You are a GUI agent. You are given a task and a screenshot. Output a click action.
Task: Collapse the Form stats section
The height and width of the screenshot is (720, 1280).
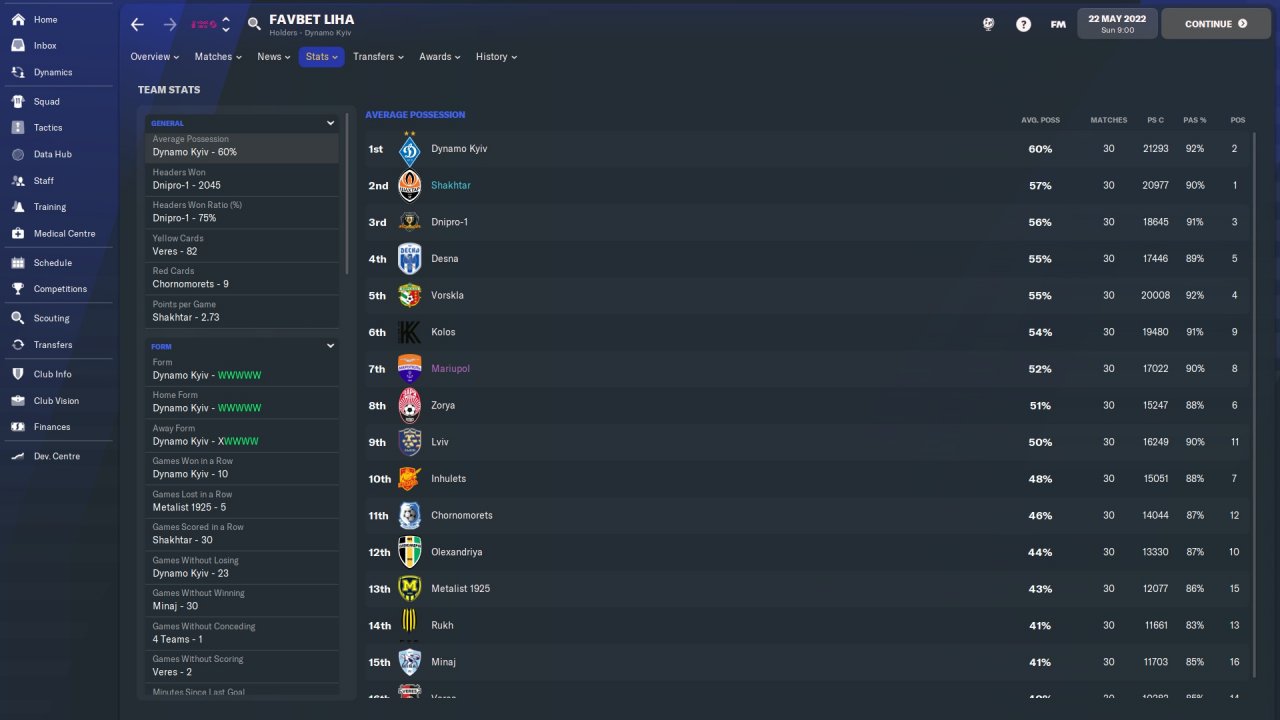coord(330,346)
